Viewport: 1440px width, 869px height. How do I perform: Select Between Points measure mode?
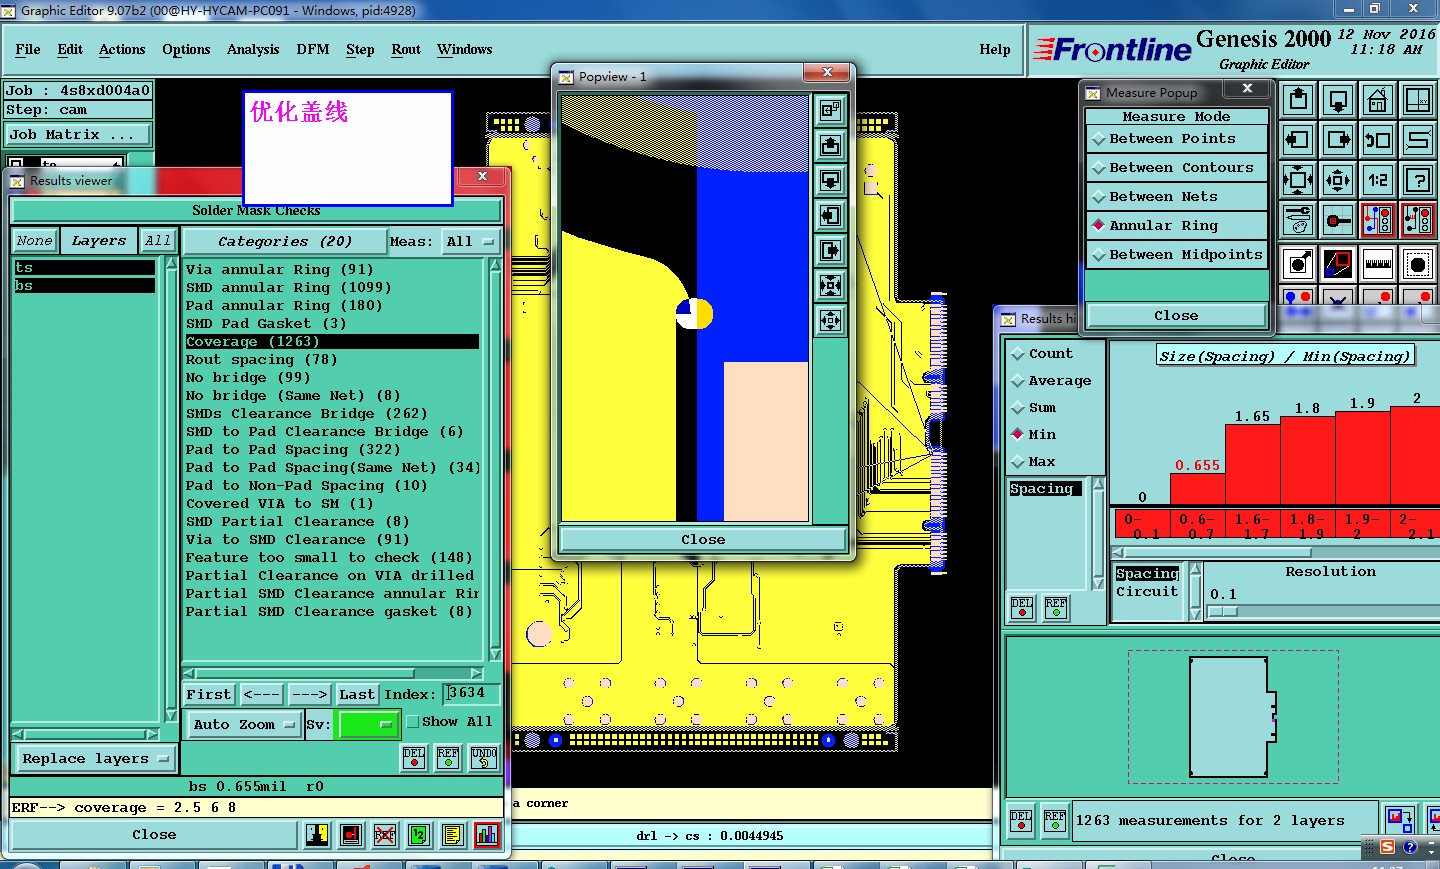(x=1176, y=139)
